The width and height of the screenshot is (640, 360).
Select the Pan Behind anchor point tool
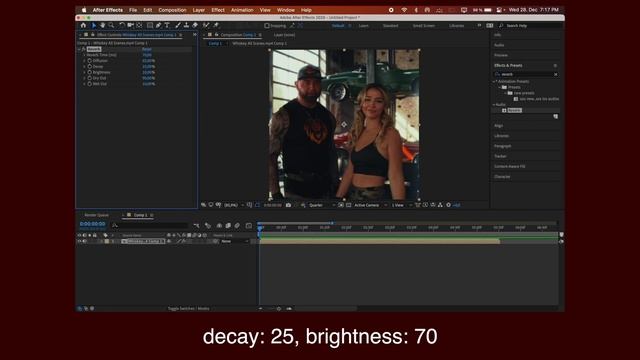click(x=140, y=25)
